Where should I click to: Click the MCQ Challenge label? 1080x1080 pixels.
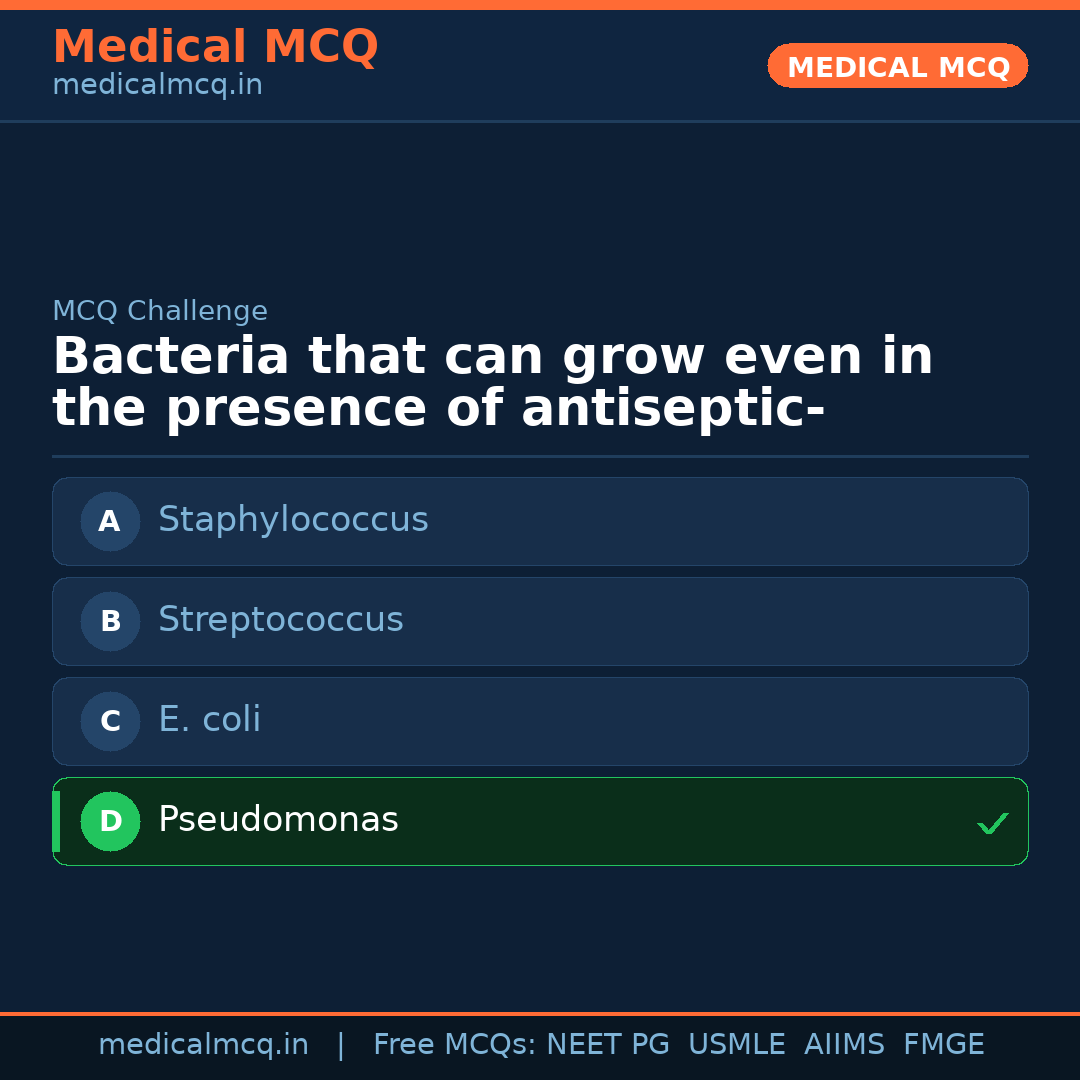click(159, 311)
